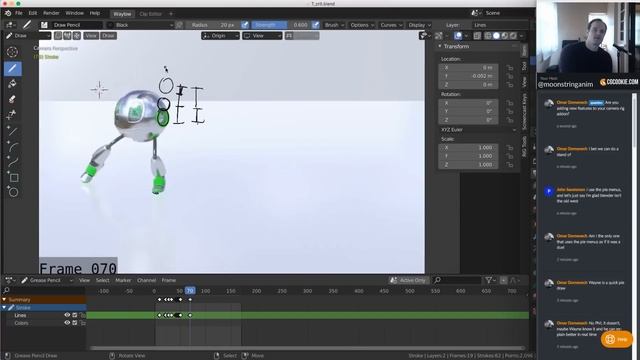Image resolution: width=640 pixels, height=360 pixels.
Task: Open the Render menu
Action: 51,13
